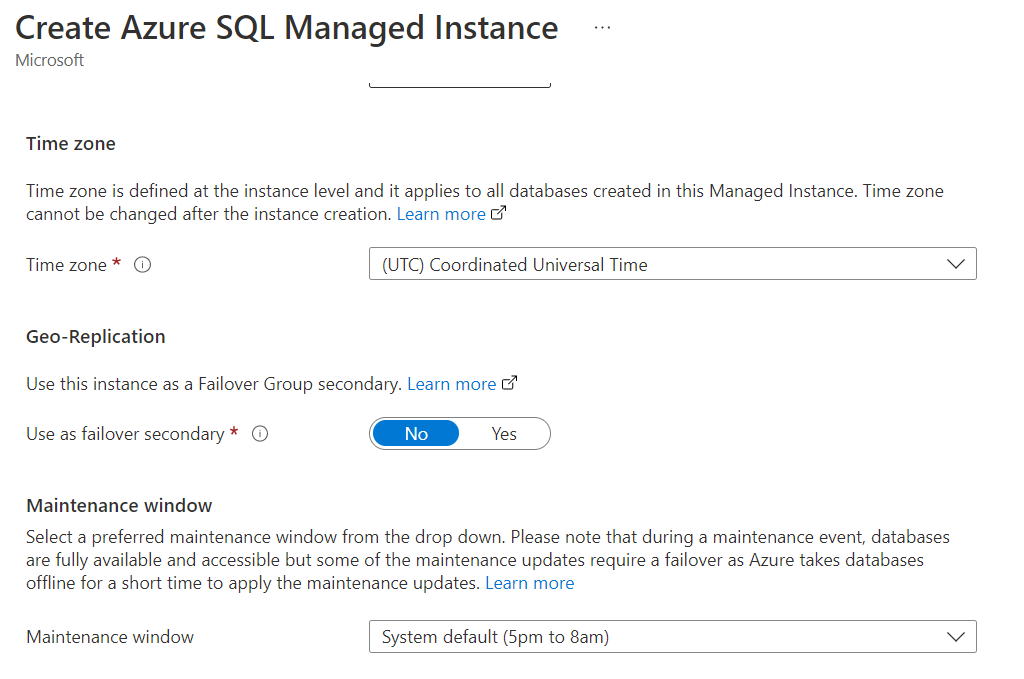Viewport: 1024px width, 679px height.
Task: Click the partially visible field at top
Action: [x=460, y=82]
